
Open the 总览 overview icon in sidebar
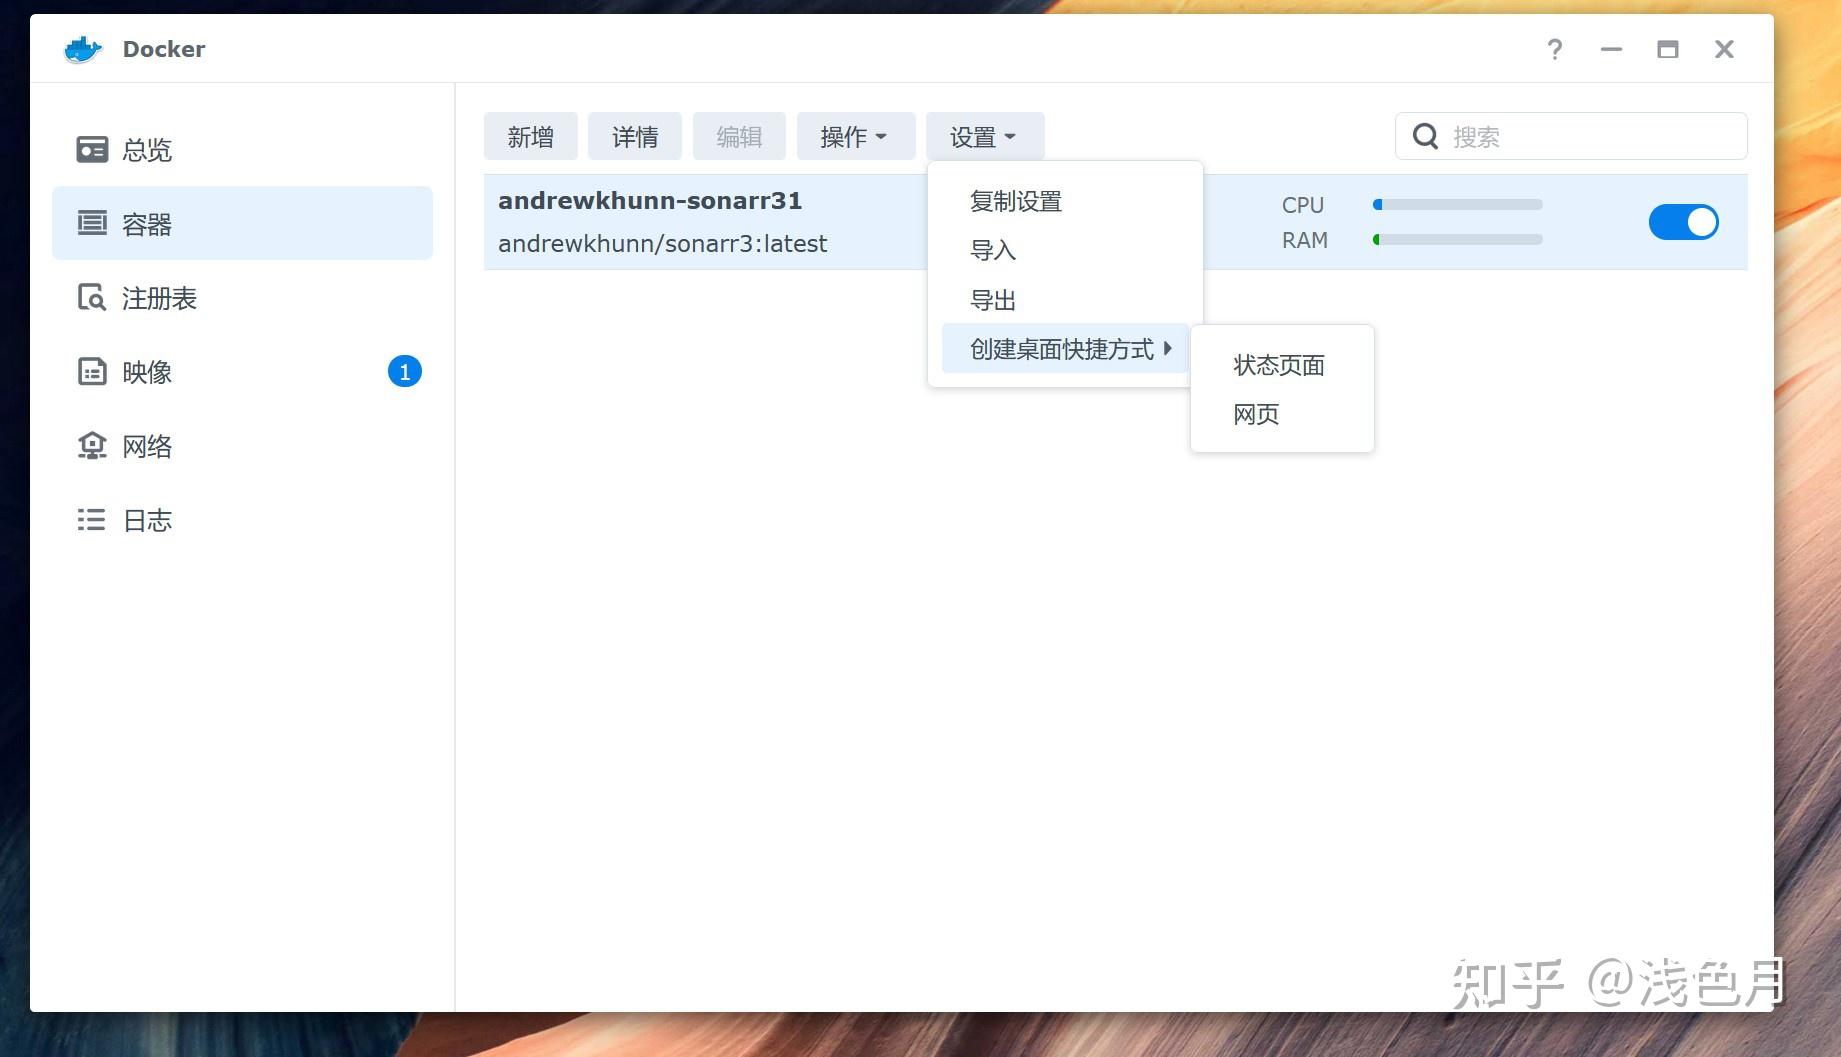pyautogui.click(x=92, y=150)
